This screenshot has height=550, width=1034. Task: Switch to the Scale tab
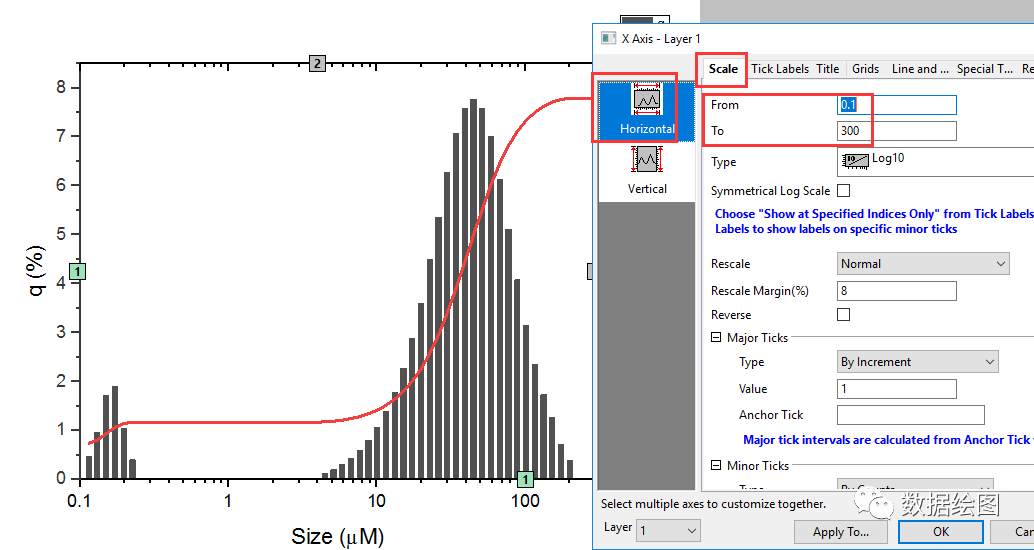point(723,69)
